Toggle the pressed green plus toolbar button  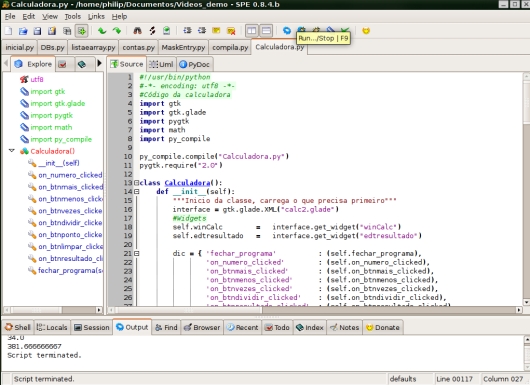coord(81,31)
